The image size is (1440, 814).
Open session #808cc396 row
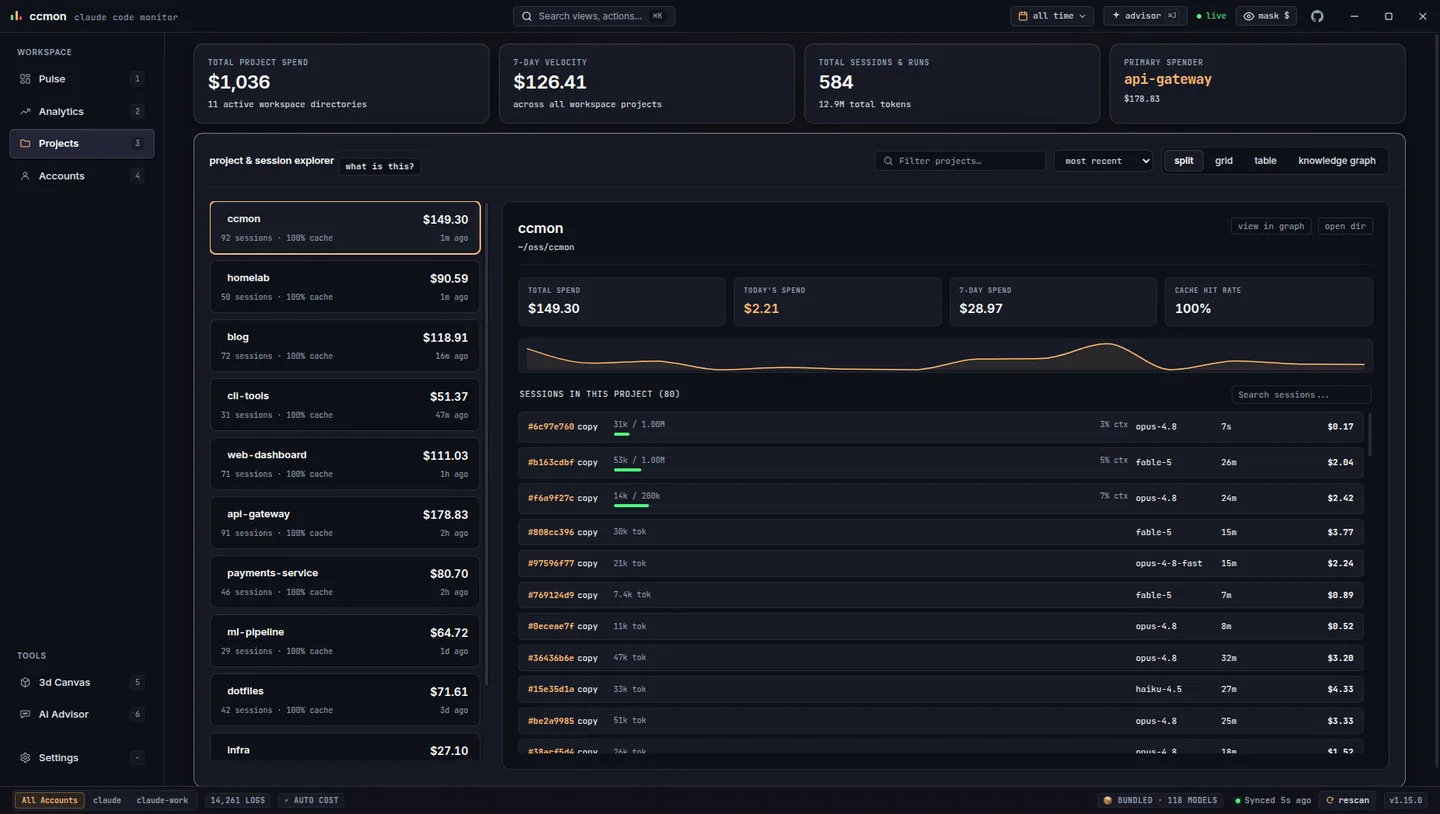pos(940,532)
